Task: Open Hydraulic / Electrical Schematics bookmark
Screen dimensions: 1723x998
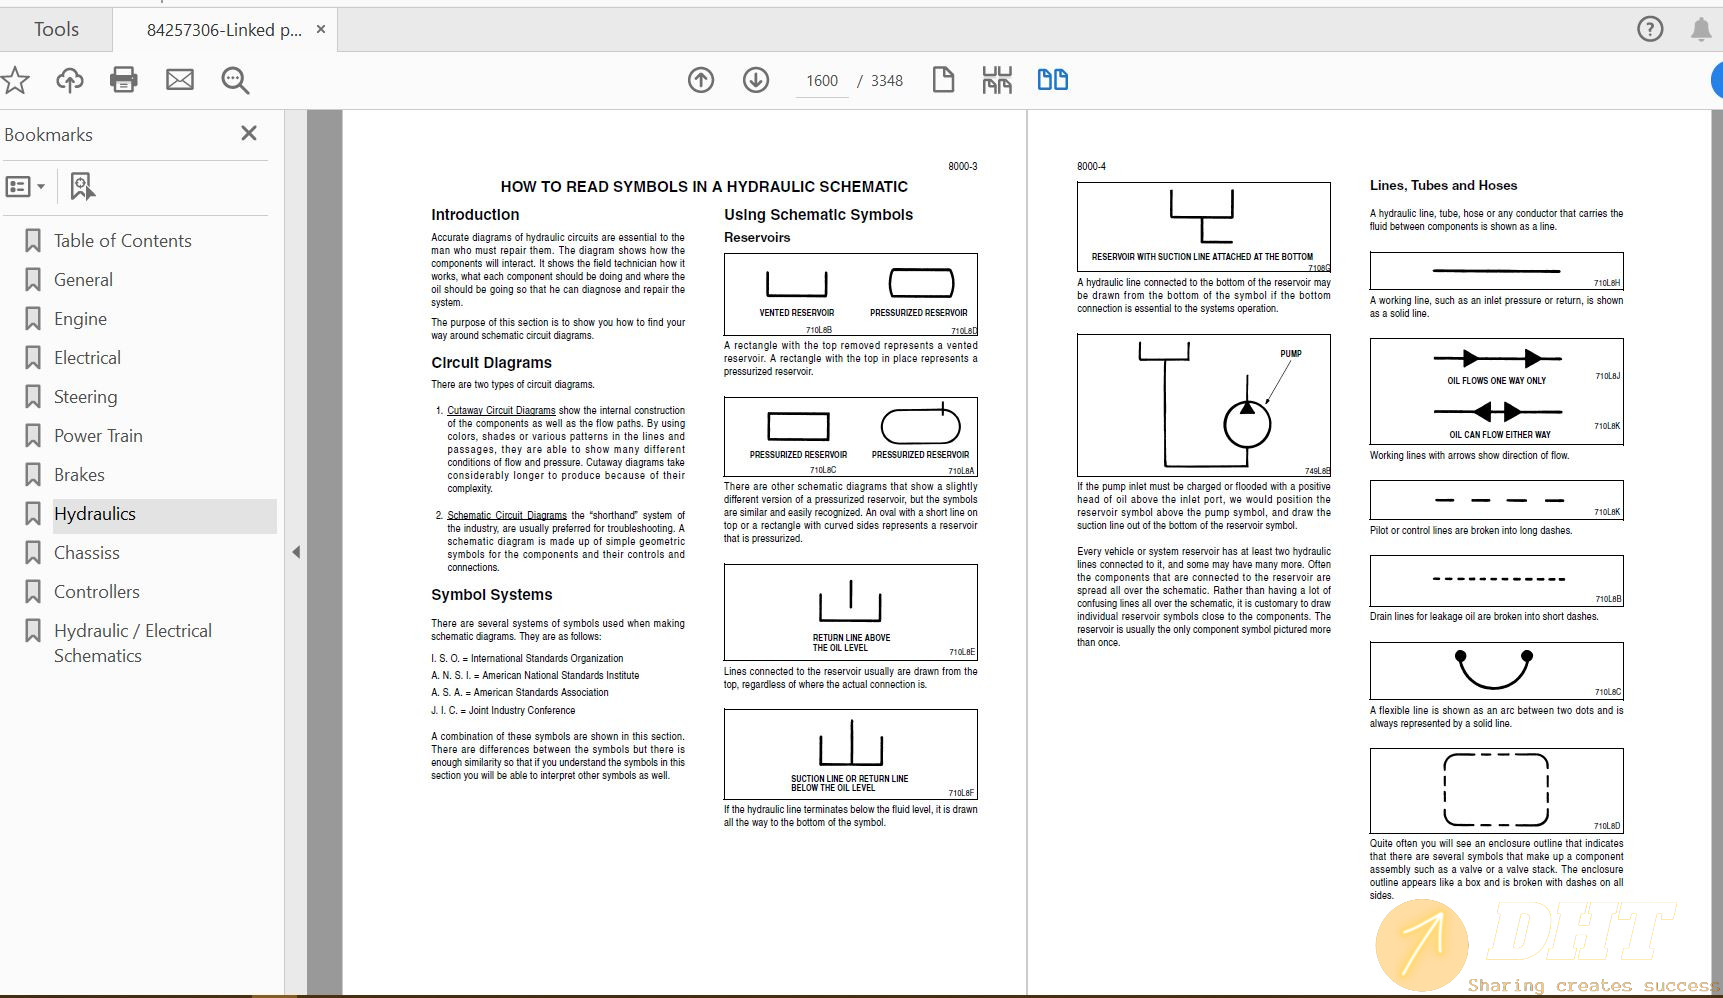Action: click(133, 643)
